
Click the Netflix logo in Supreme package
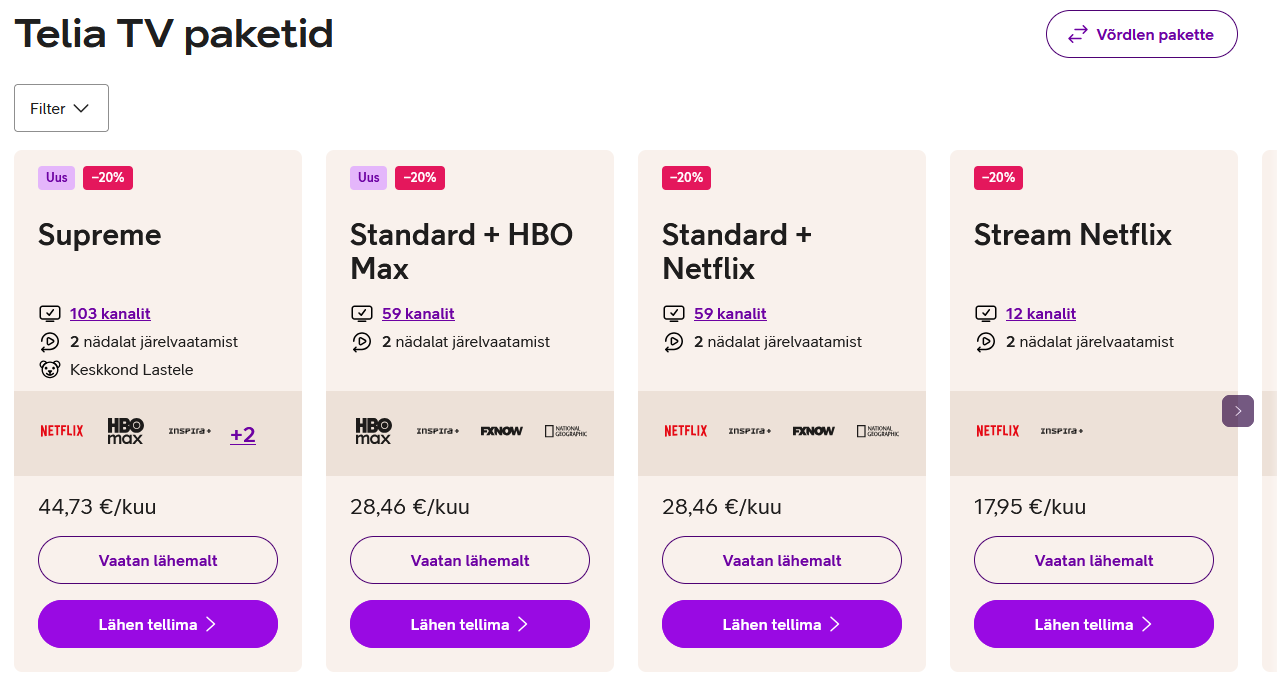(x=62, y=431)
